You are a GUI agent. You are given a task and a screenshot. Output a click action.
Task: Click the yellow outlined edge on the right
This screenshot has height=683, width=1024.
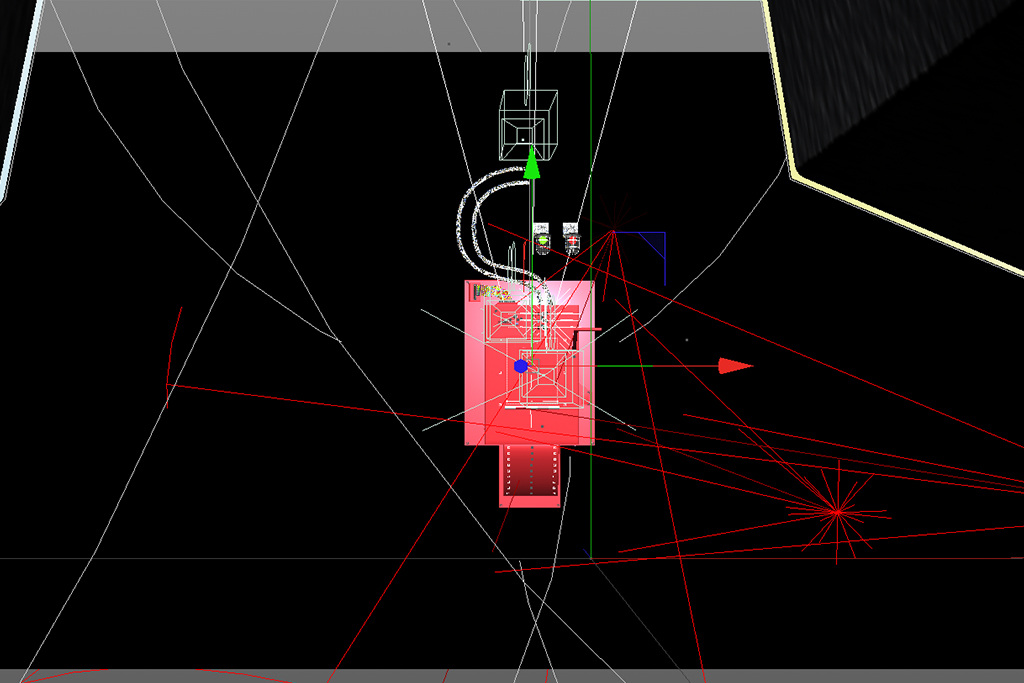pyautogui.click(x=900, y=216)
